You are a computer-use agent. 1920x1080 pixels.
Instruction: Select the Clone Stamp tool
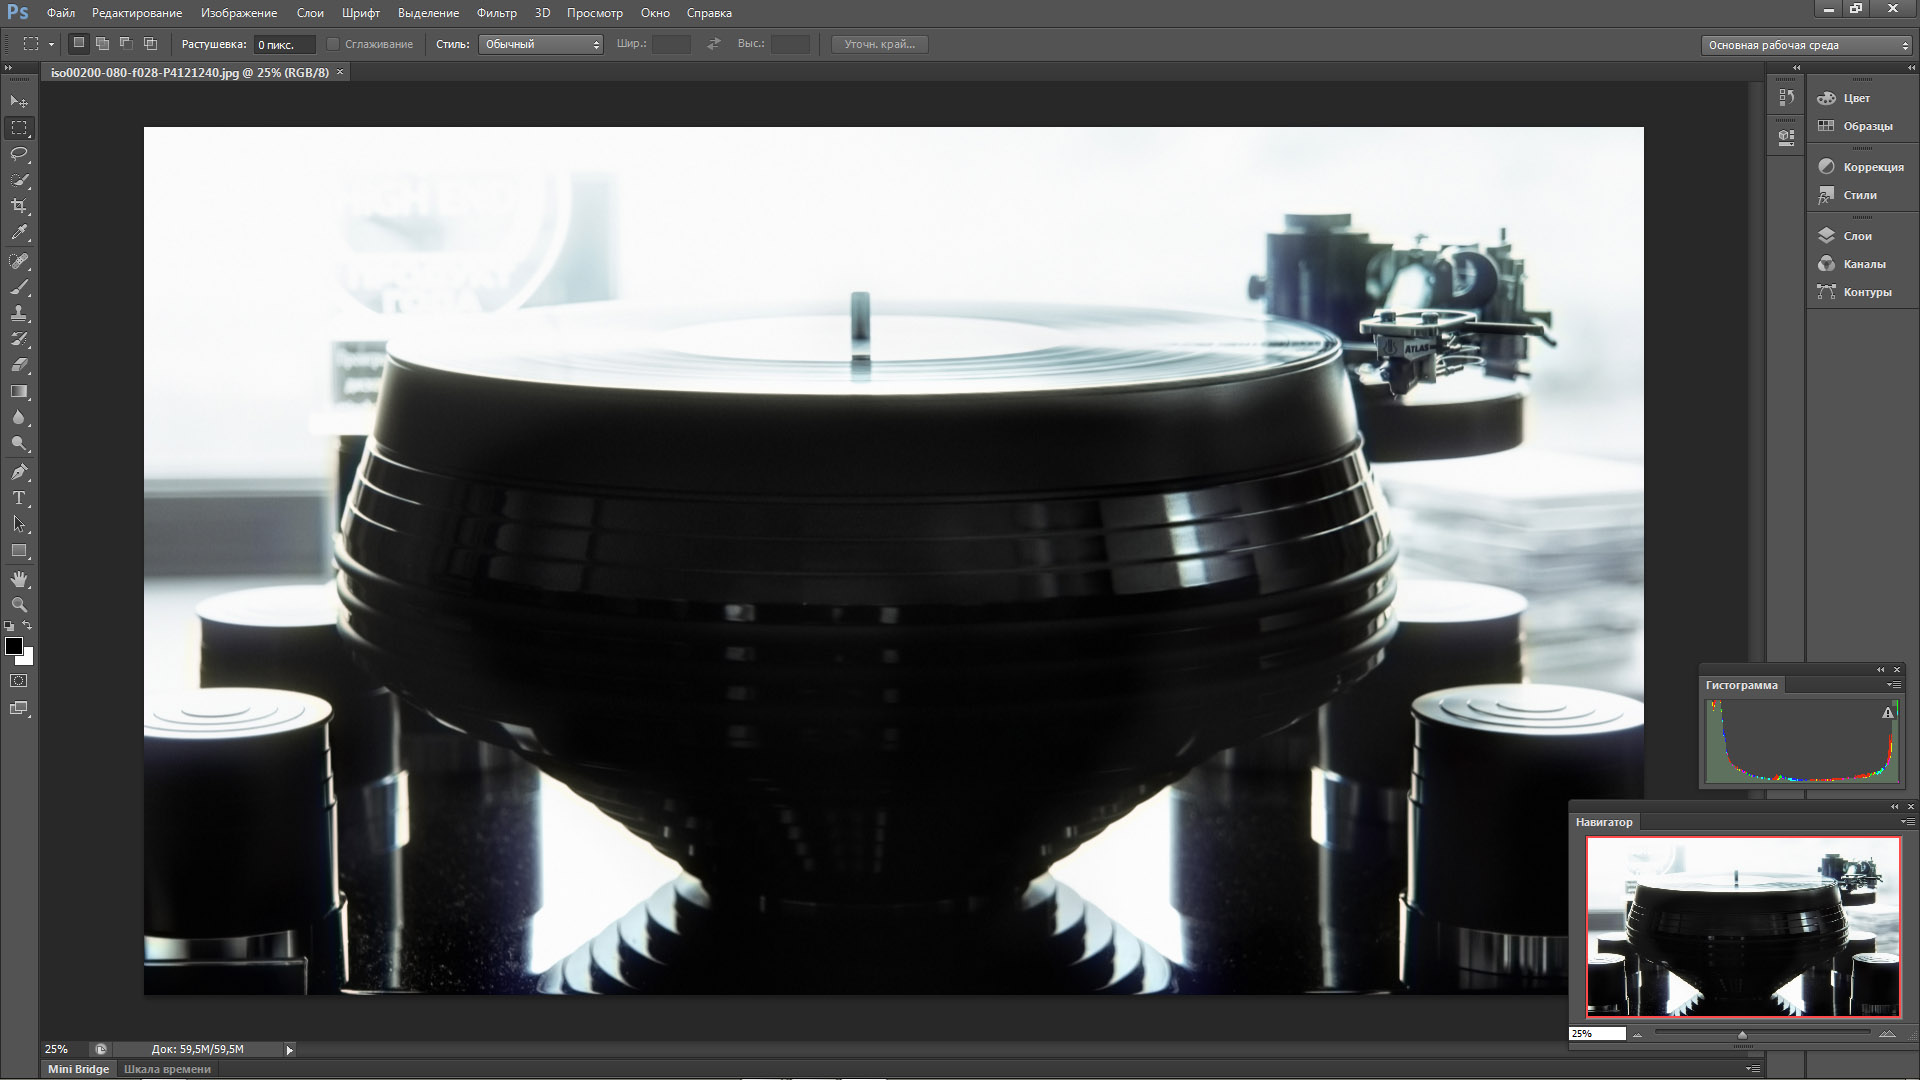point(19,313)
